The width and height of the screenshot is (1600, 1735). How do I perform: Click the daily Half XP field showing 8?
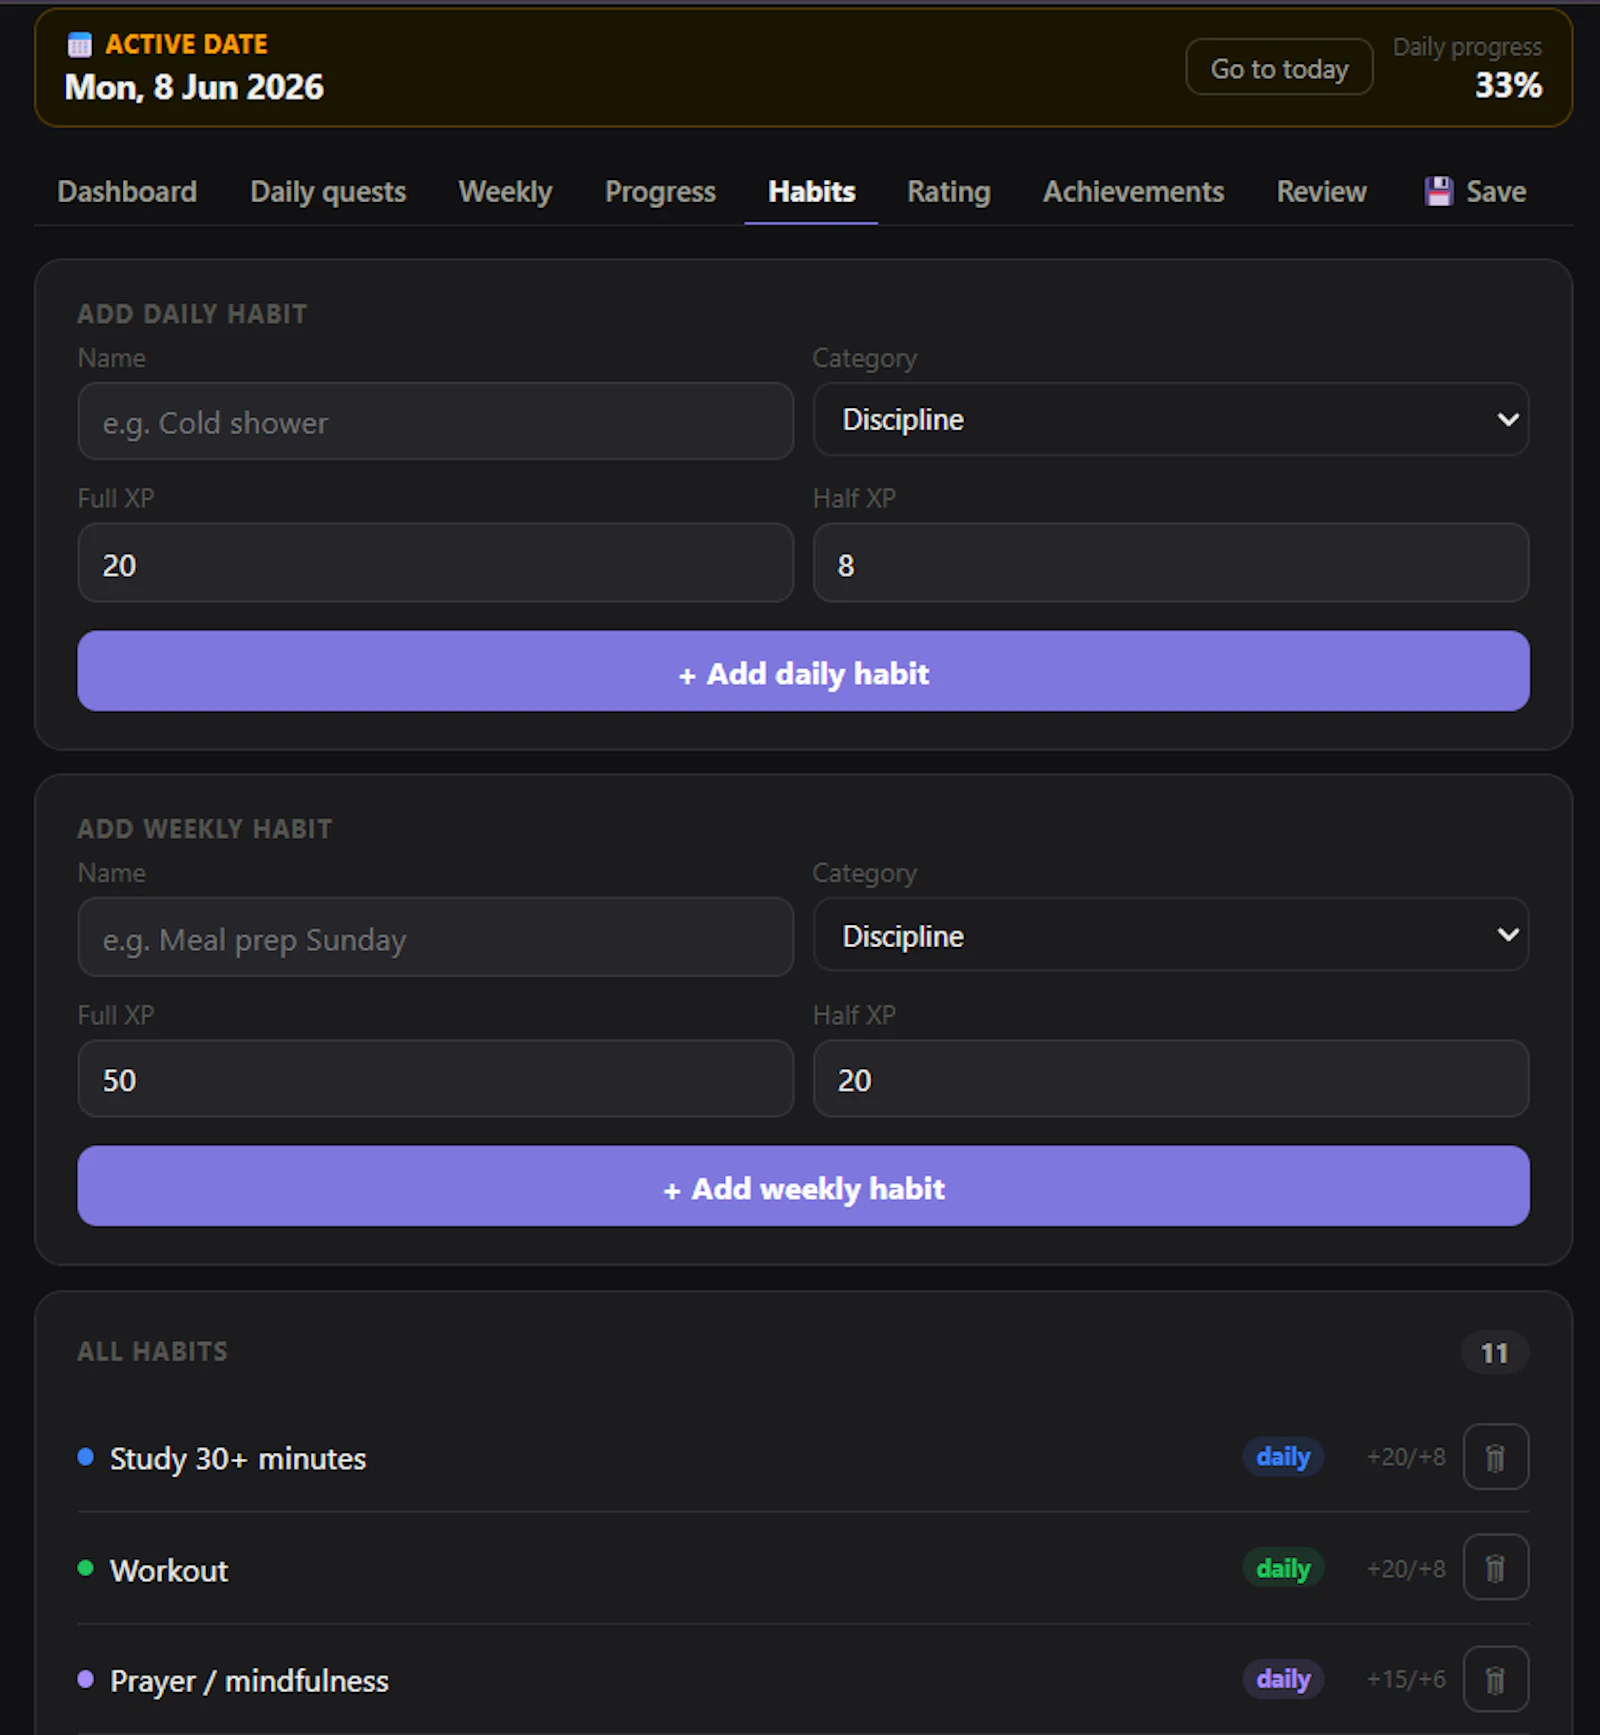click(x=1171, y=563)
